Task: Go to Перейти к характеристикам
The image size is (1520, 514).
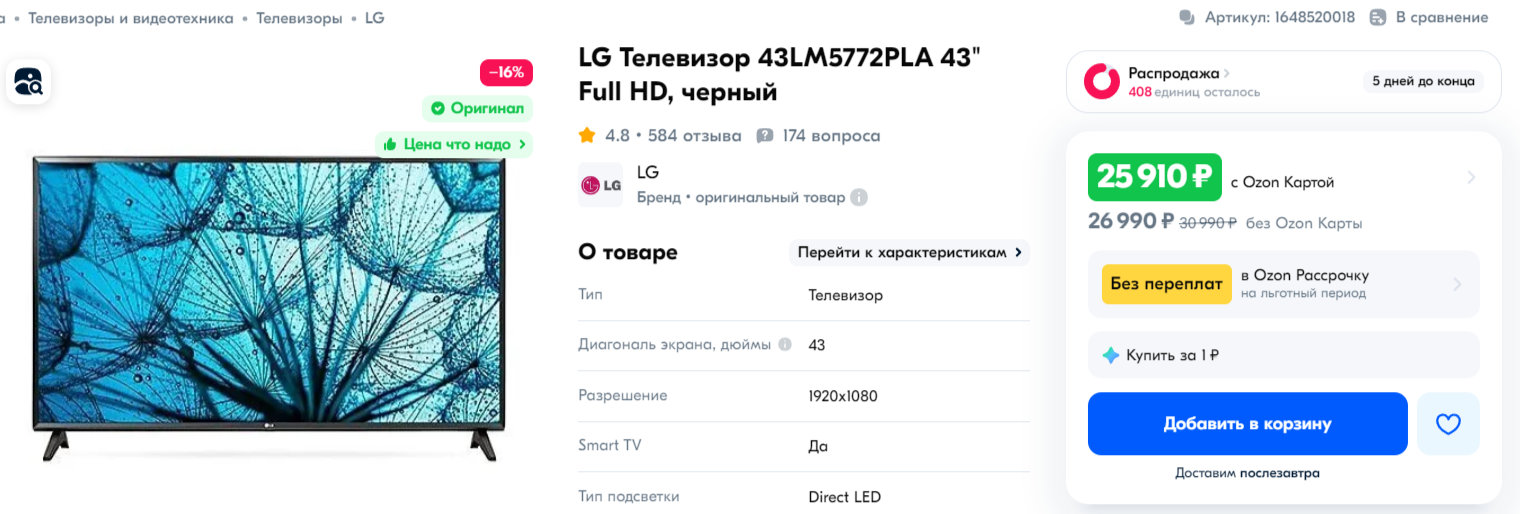Action: tap(909, 252)
